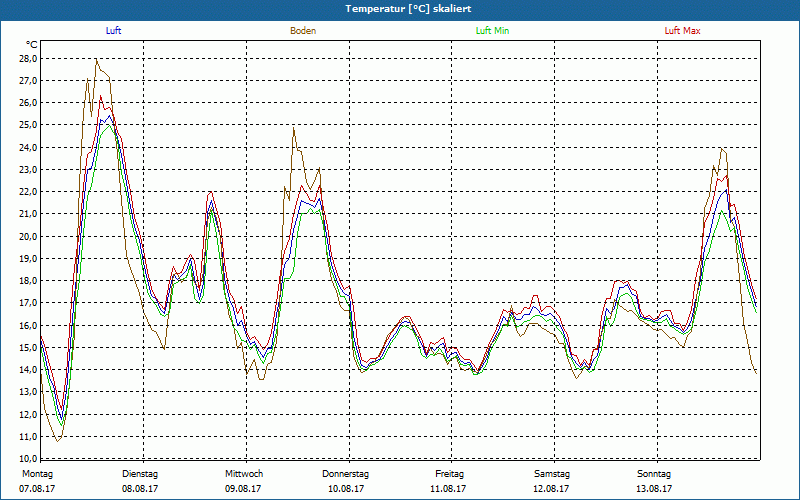Click the date '09.08.17'

click(243, 489)
